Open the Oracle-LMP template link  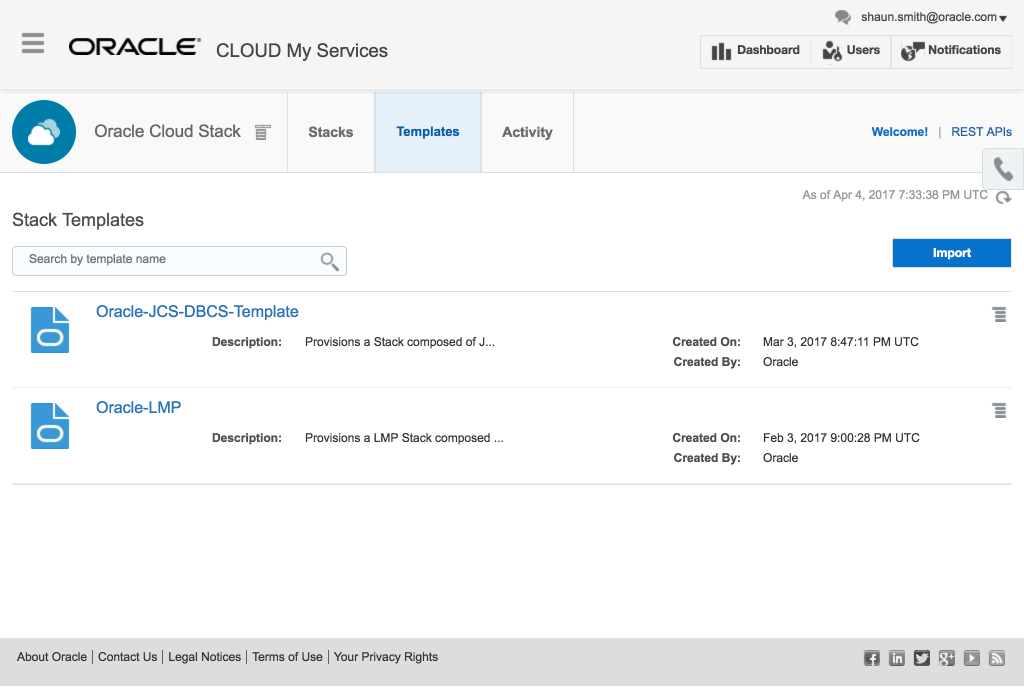[x=138, y=407]
